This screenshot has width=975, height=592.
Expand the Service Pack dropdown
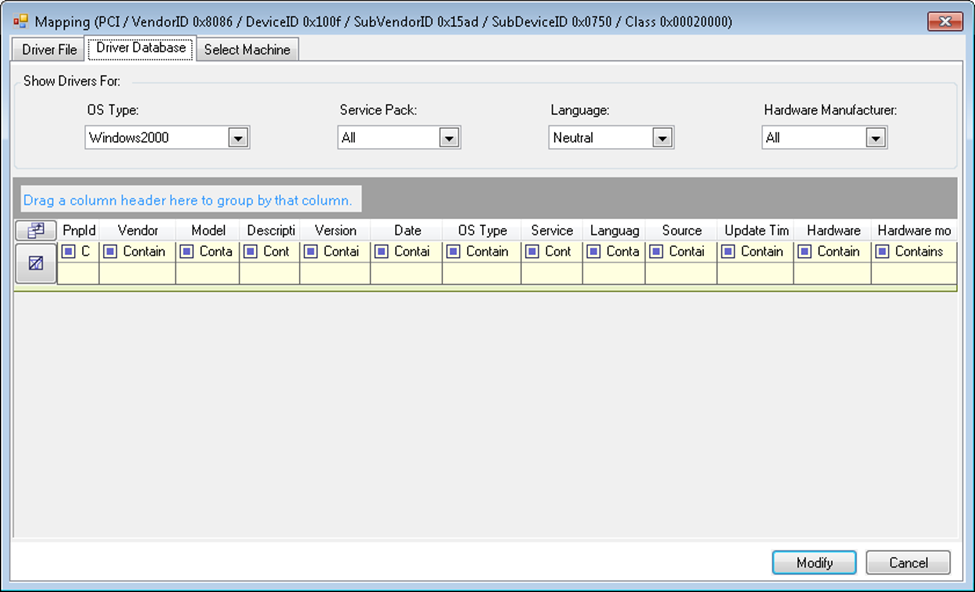click(449, 138)
